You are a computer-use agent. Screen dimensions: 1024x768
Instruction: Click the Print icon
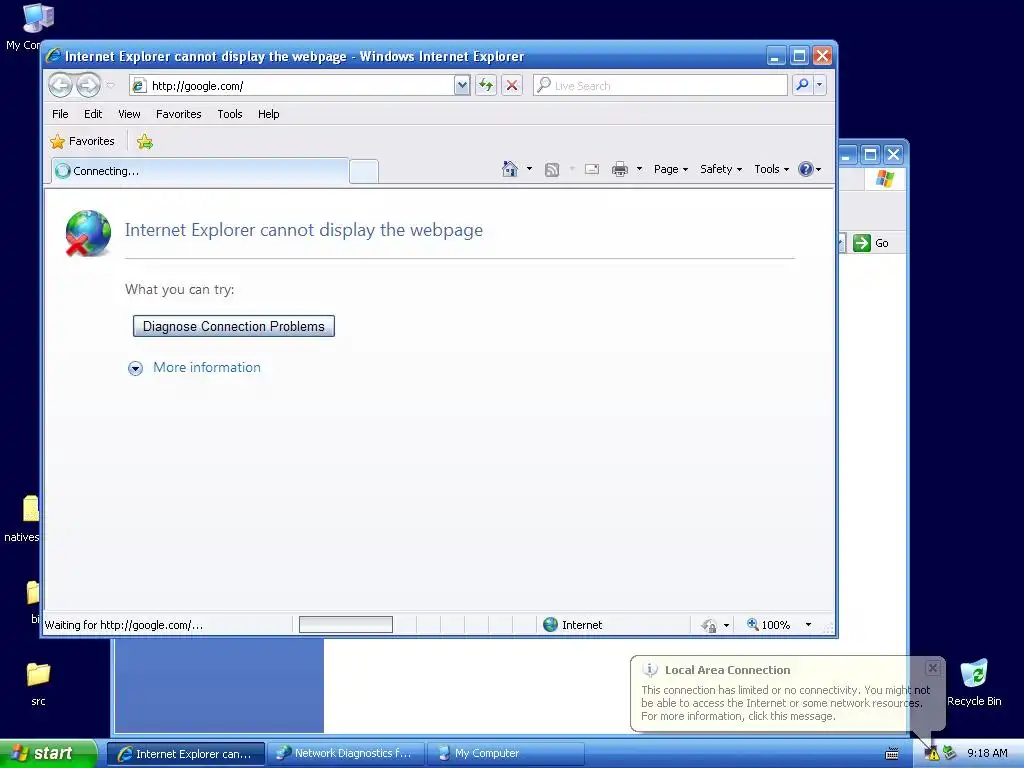(620, 170)
